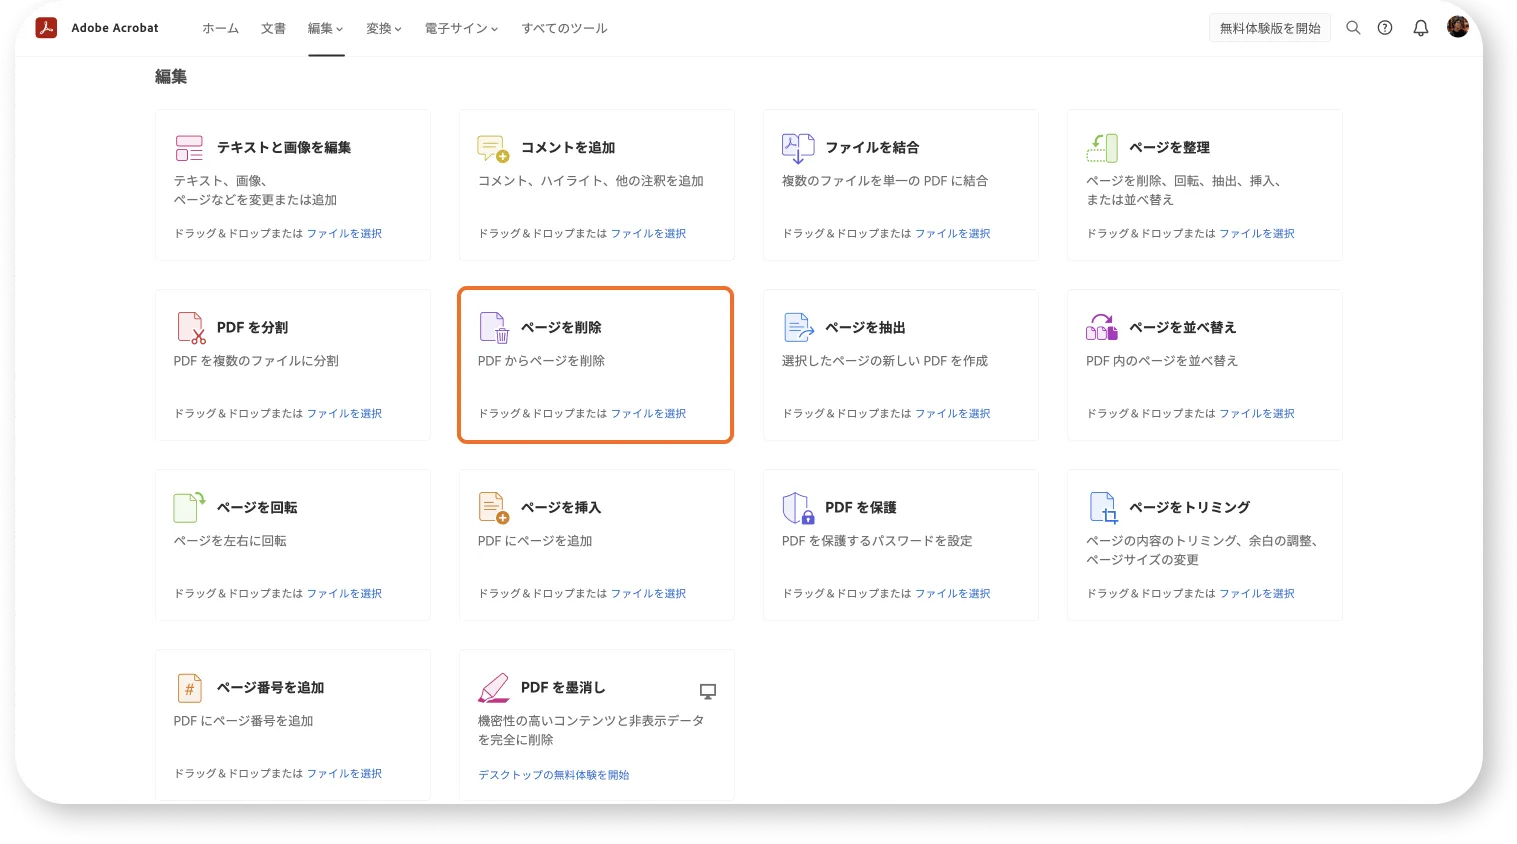The image size is (1517, 844).
Task: Select file link in ページを回転 card
Action: click(344, 593)
